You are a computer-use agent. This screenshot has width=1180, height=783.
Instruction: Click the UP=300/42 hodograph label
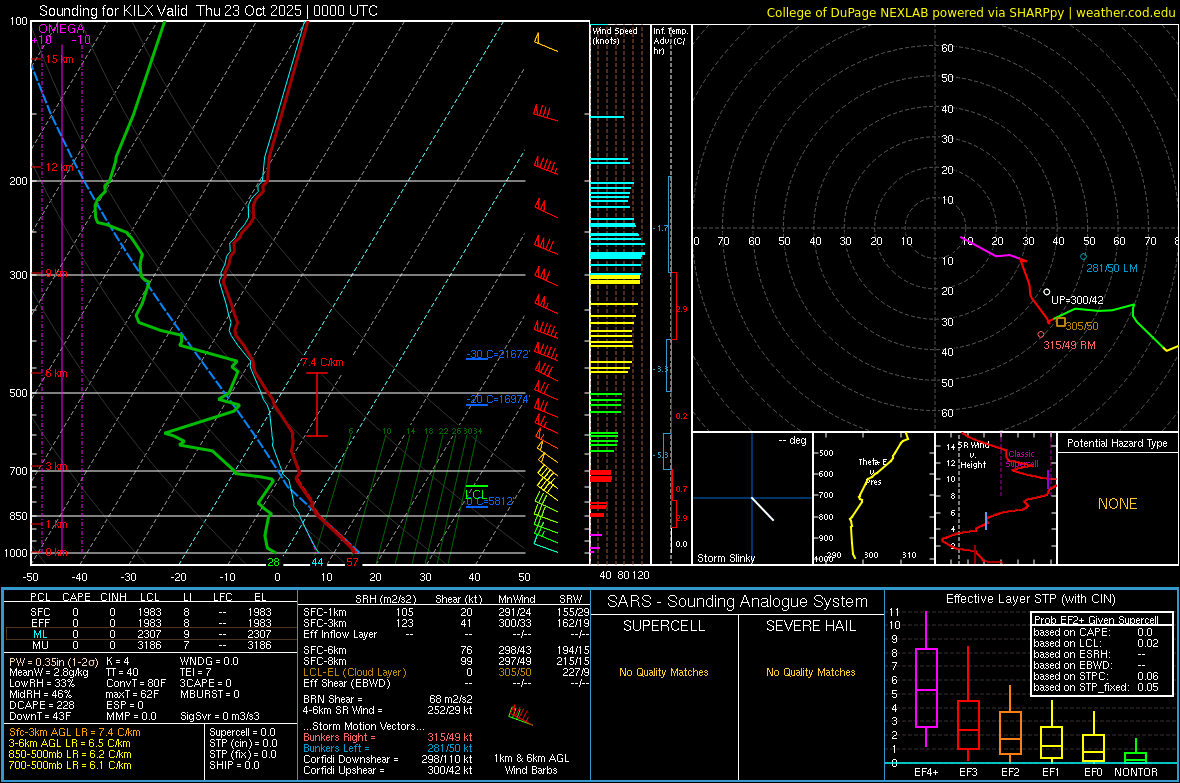[1077, 300]
